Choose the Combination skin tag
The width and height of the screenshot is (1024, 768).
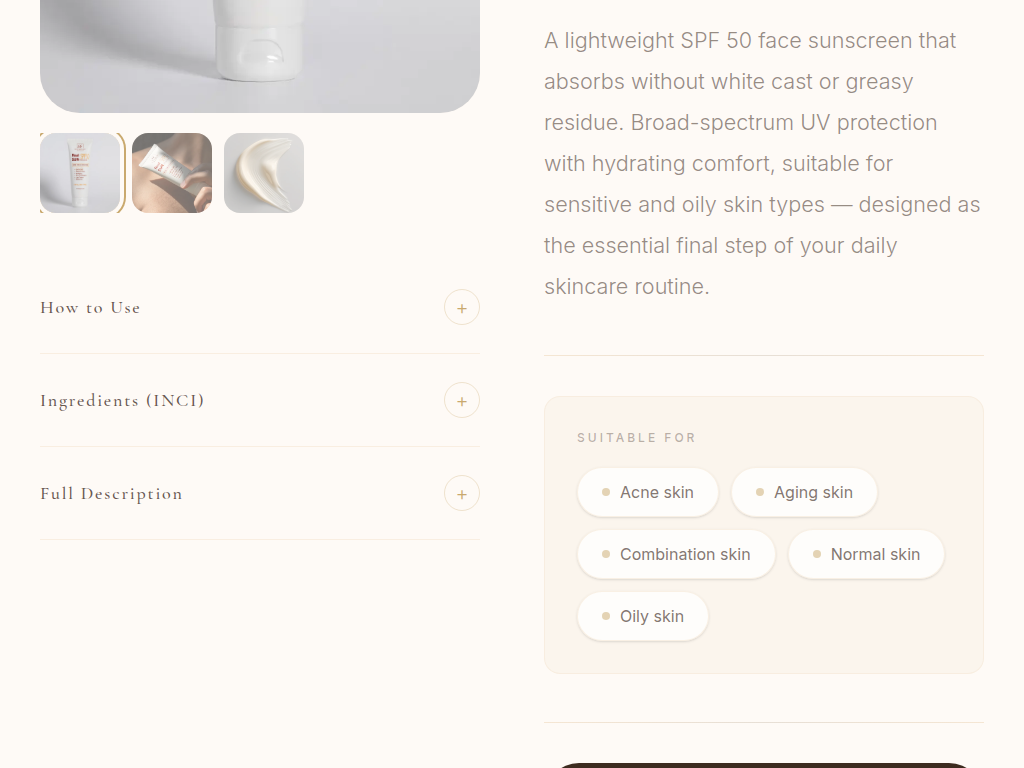676,554
